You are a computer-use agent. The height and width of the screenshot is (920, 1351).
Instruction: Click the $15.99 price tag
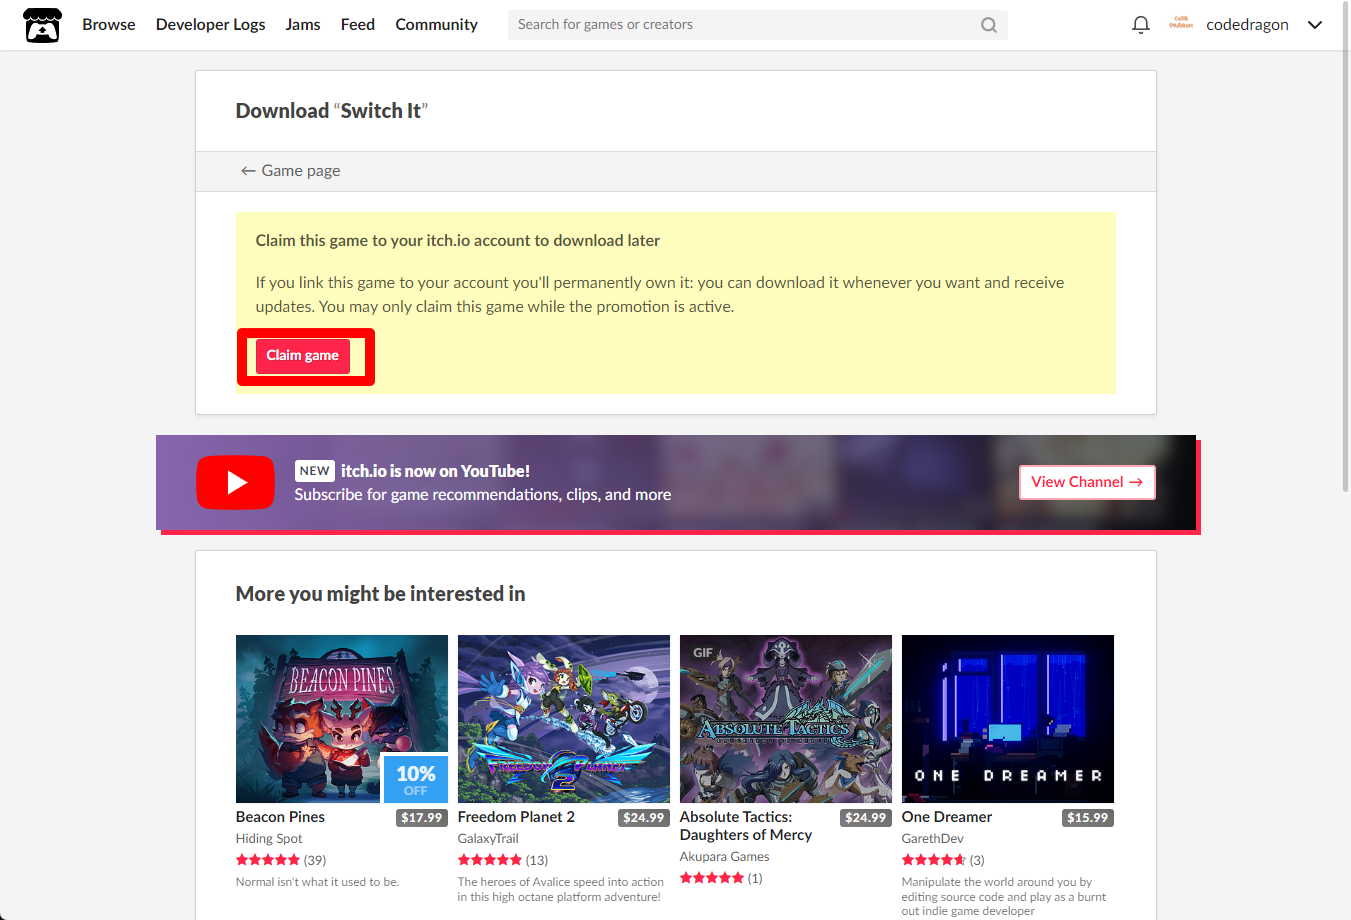coord(1088,818)
